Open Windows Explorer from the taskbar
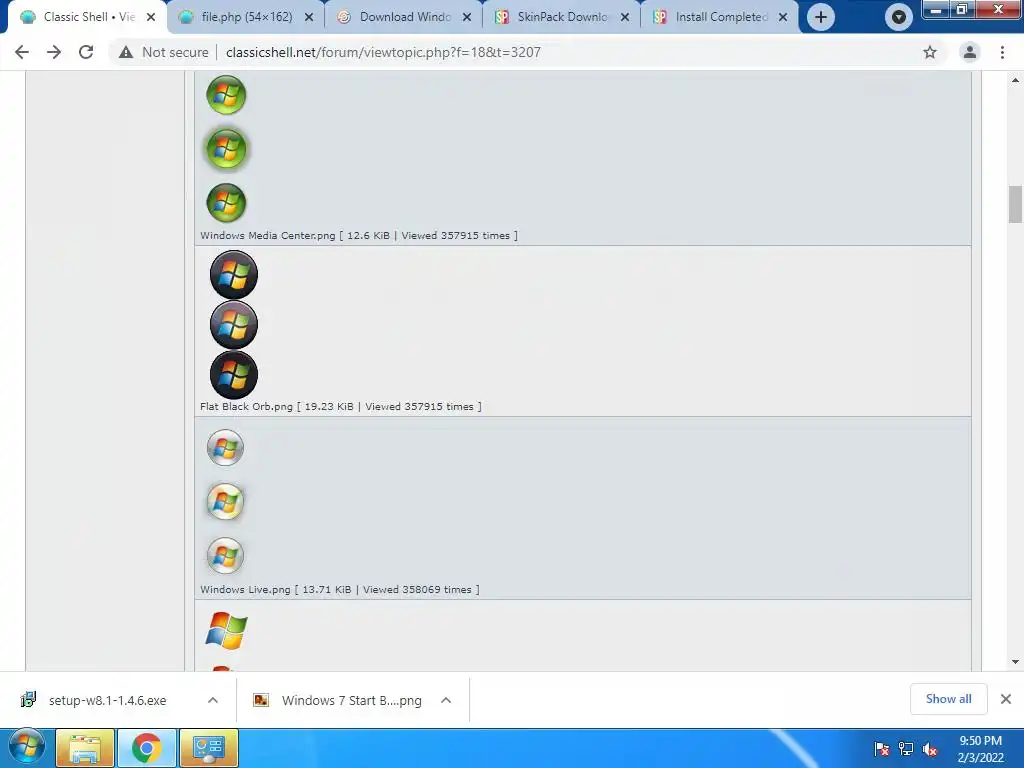This screenshot has height=768, width=1024. 86,748
